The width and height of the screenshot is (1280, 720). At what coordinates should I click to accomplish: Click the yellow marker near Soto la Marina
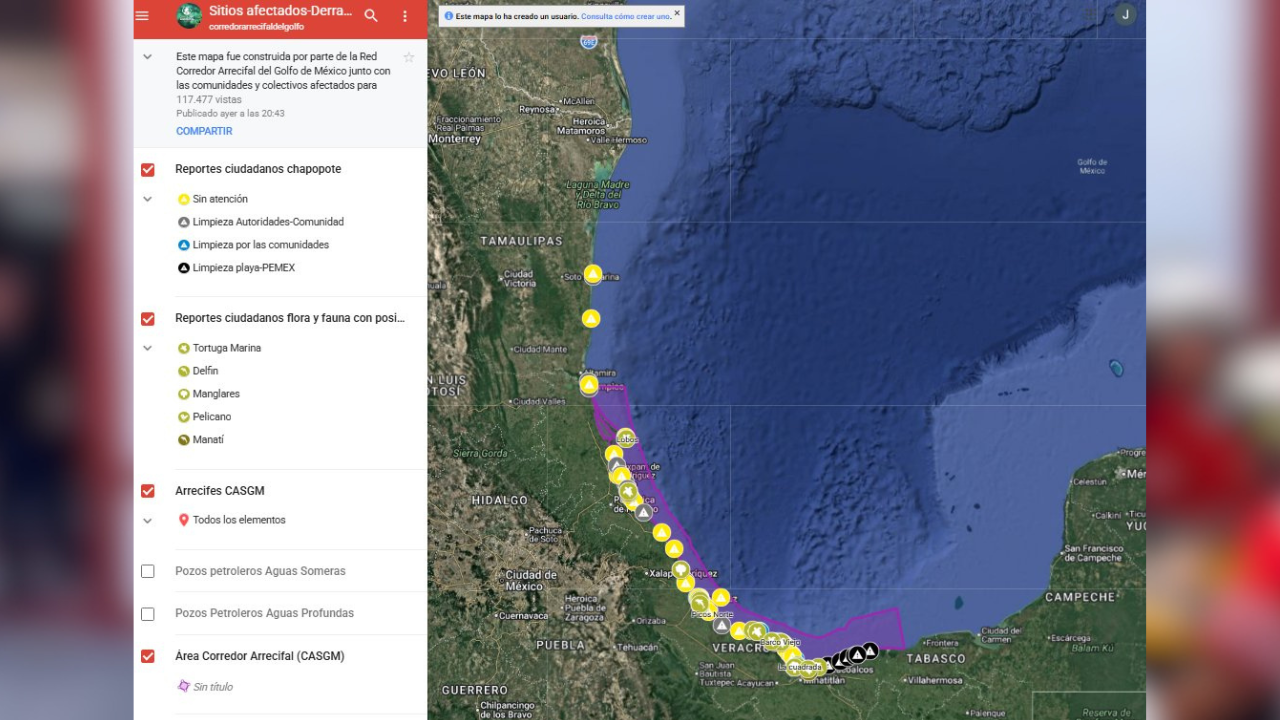(593, 273)
